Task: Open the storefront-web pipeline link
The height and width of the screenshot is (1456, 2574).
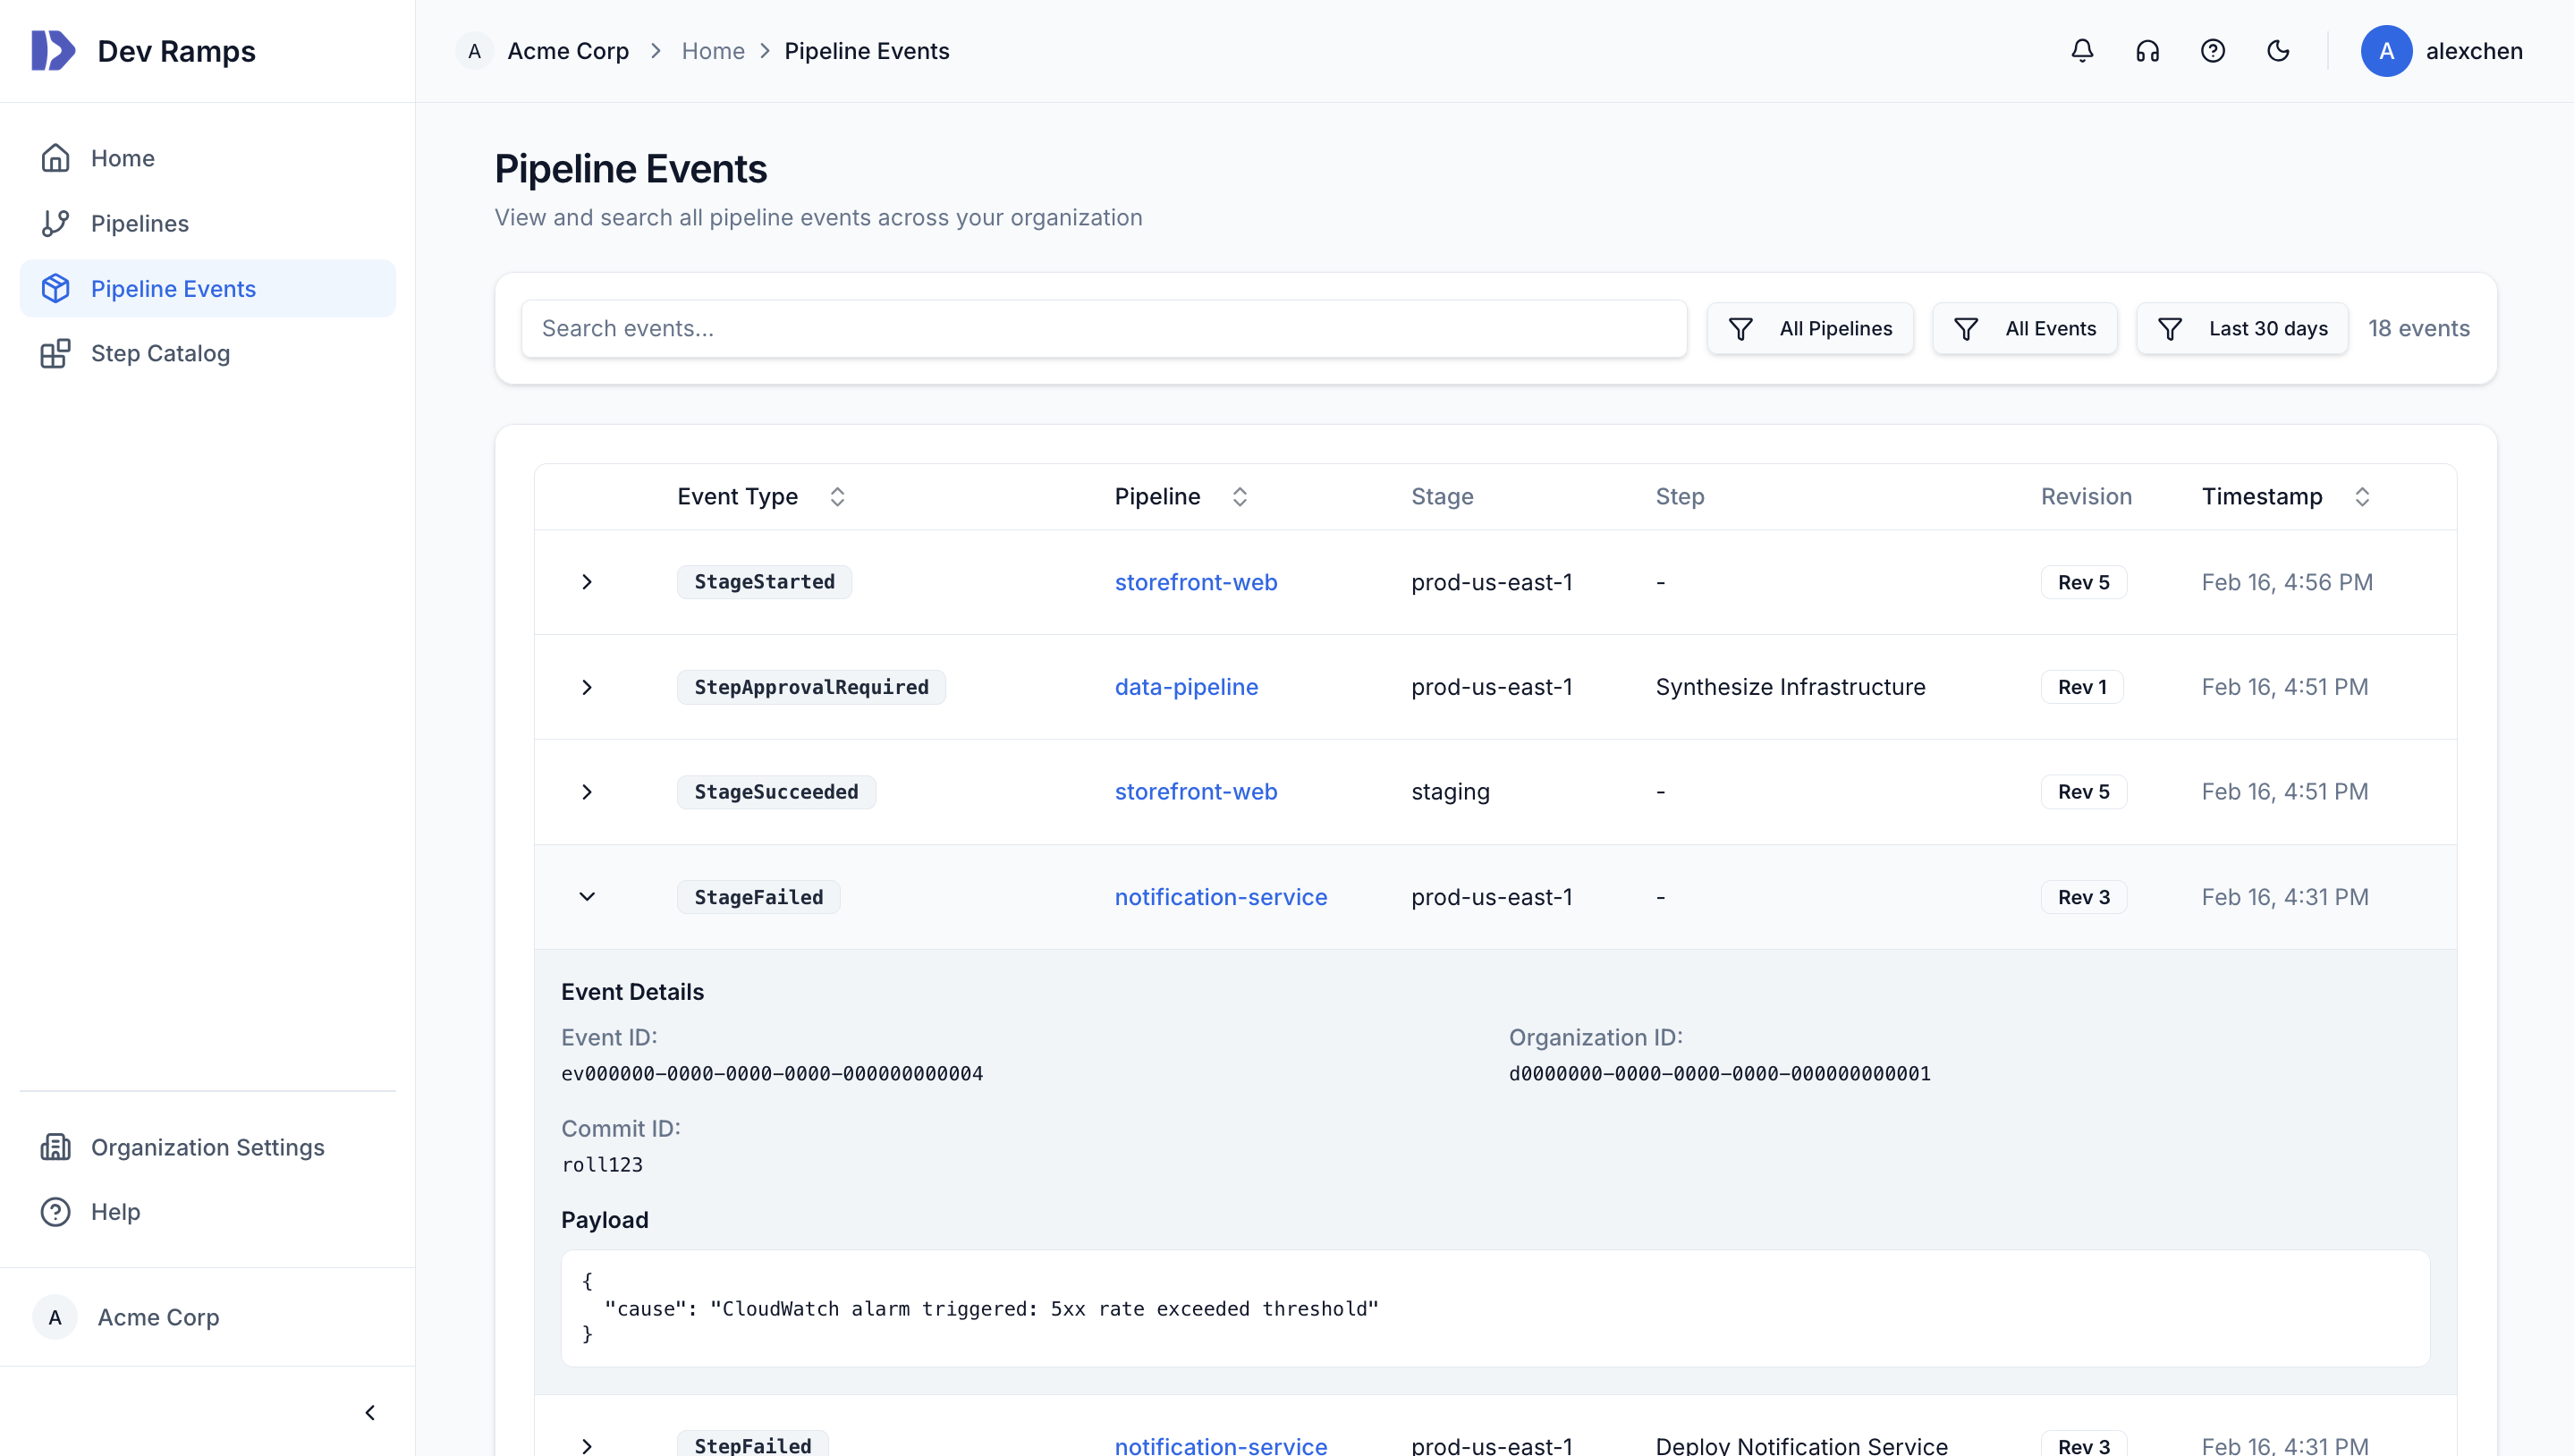Action: click(1196, 581)
